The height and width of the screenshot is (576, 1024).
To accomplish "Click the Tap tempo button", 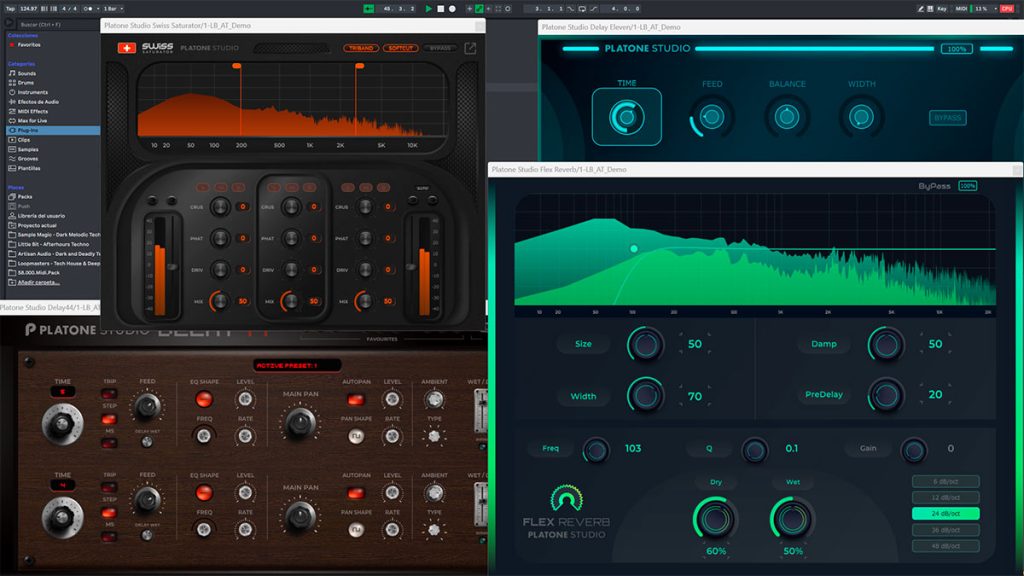I will tap(10, 8).
